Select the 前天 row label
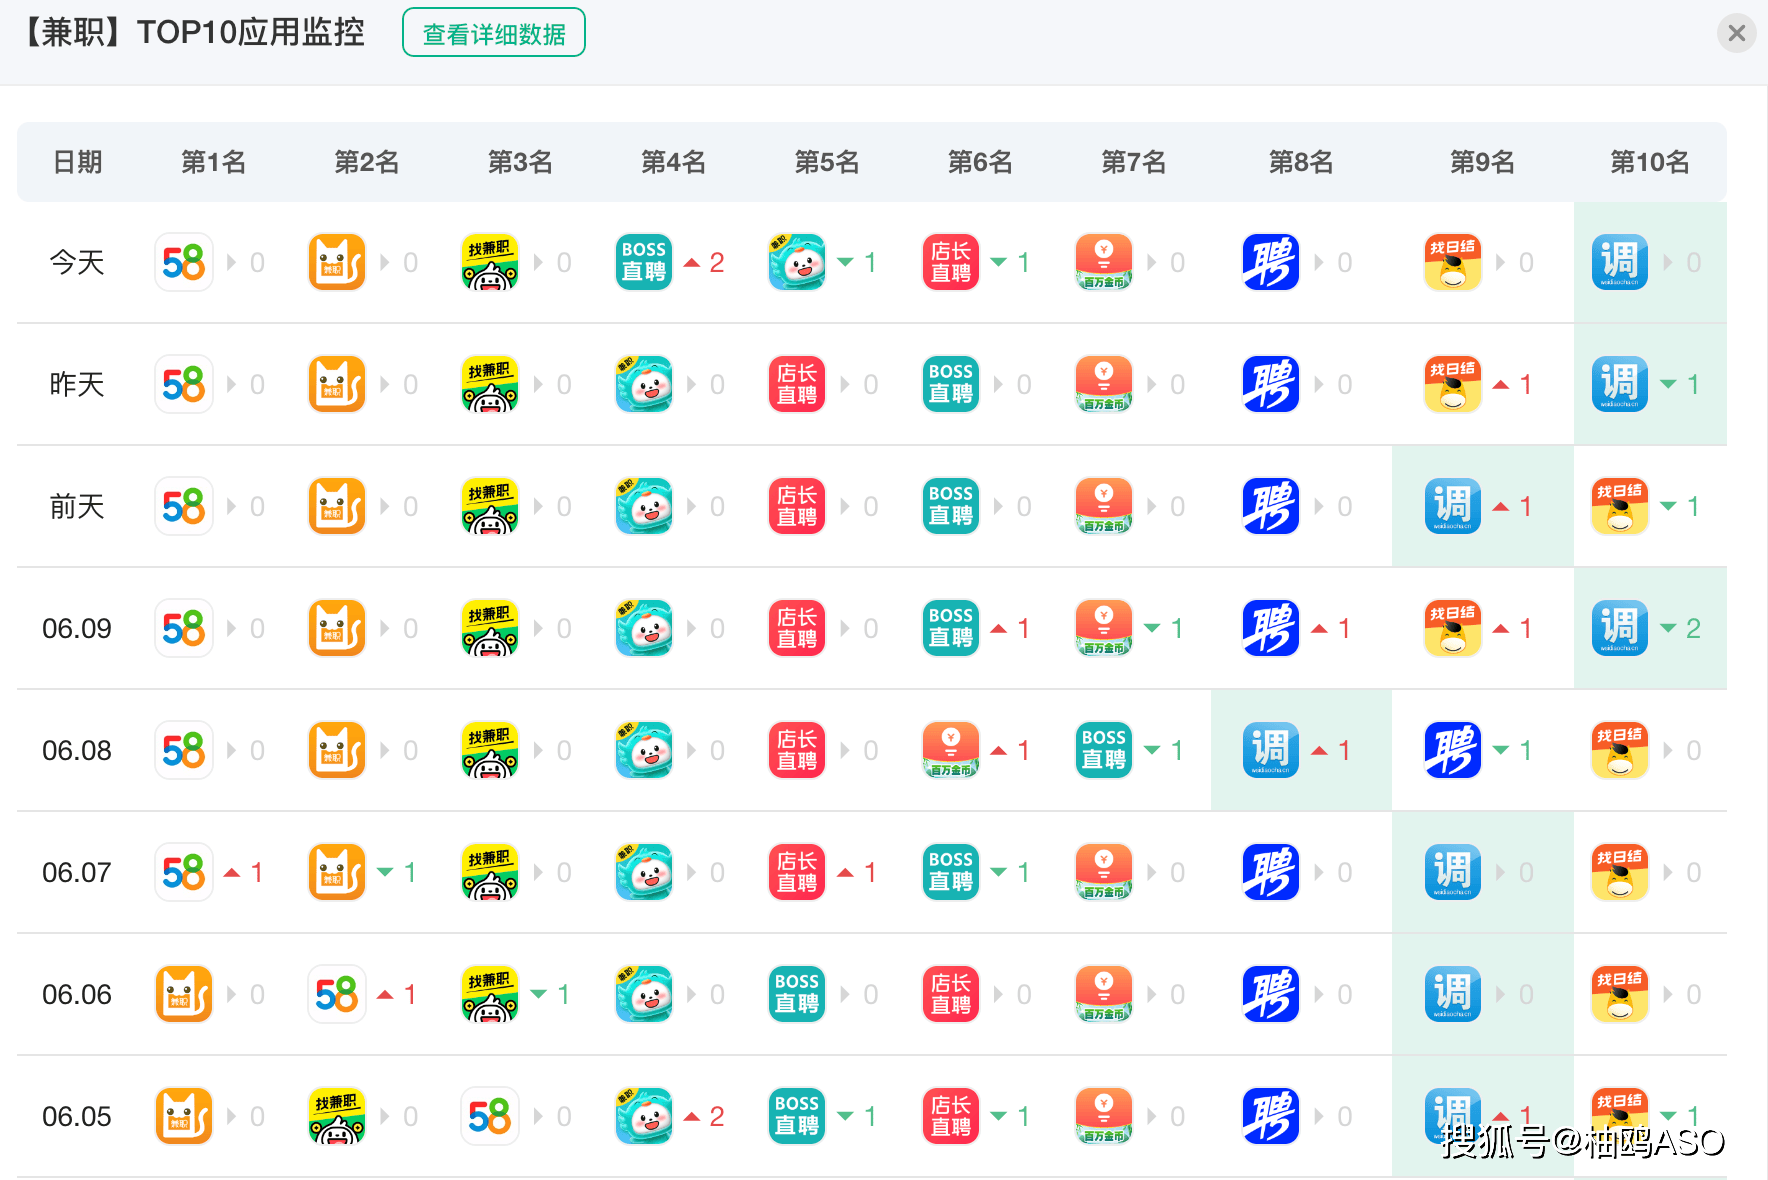 pos(77,506)
